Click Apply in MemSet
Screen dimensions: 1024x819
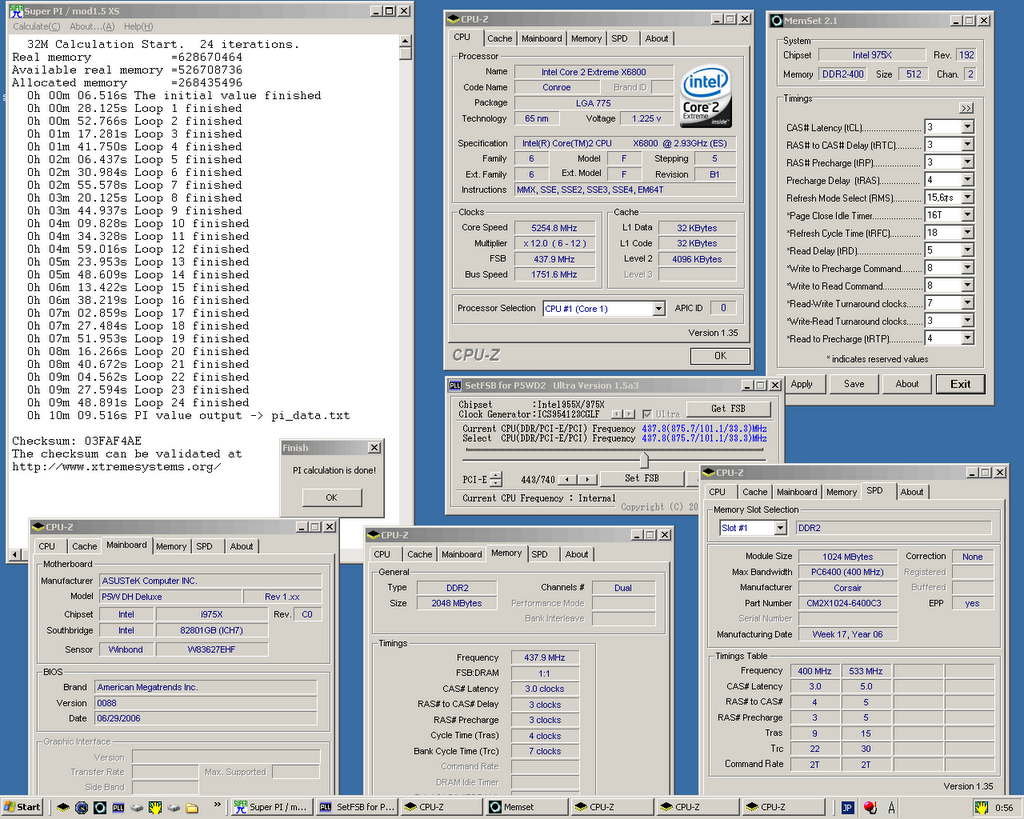(801, 384)
